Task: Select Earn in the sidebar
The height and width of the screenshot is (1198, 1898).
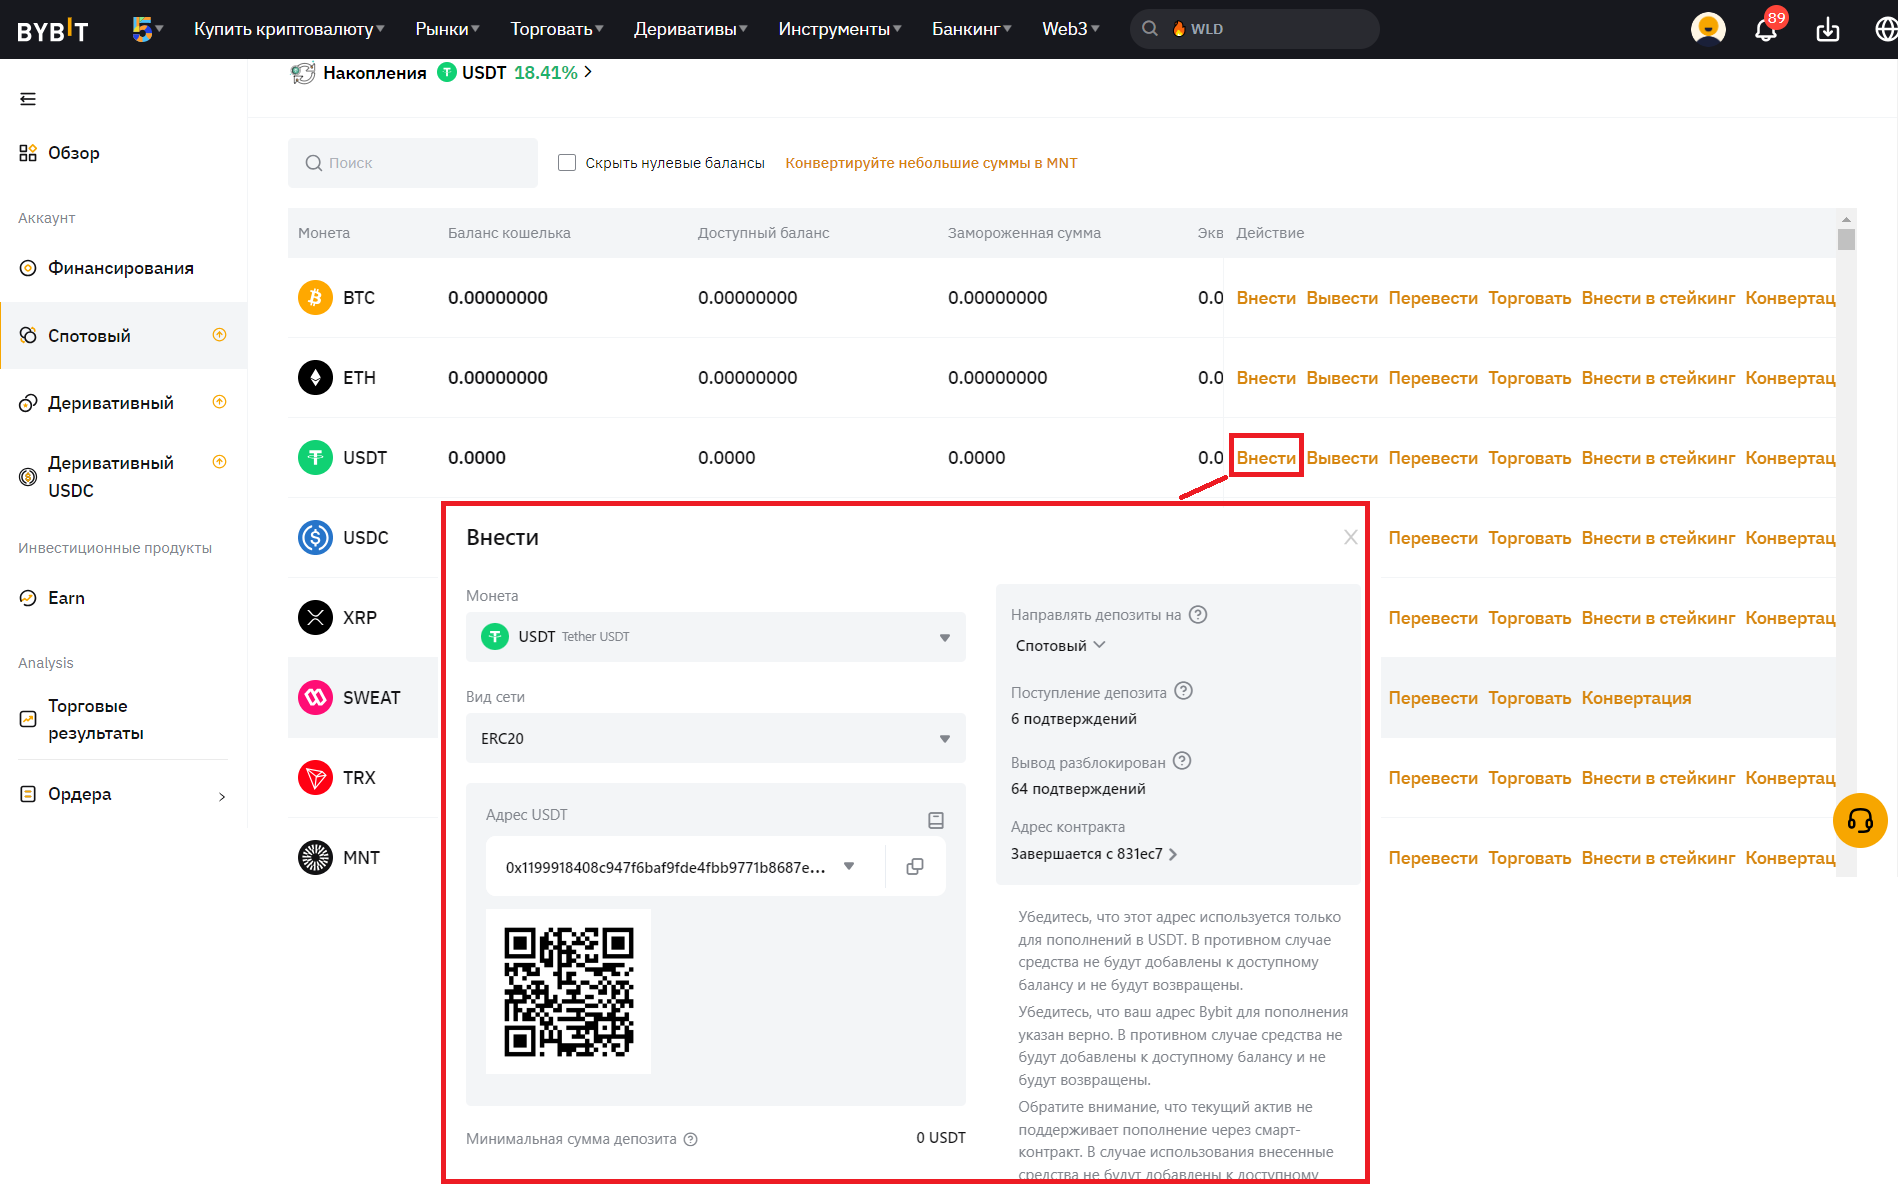Action: pyautogui.click(x=66, y=598)
